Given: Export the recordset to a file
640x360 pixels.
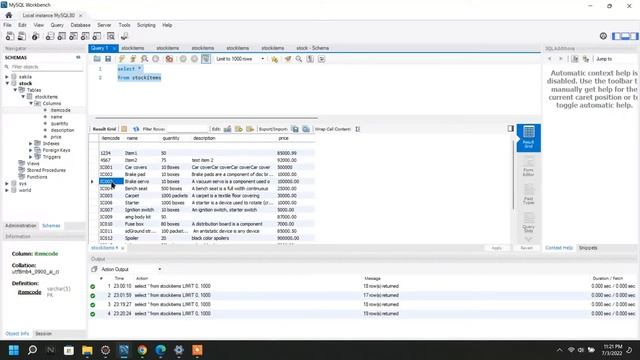Looking at the screenshot, I should tap(295, 129).
